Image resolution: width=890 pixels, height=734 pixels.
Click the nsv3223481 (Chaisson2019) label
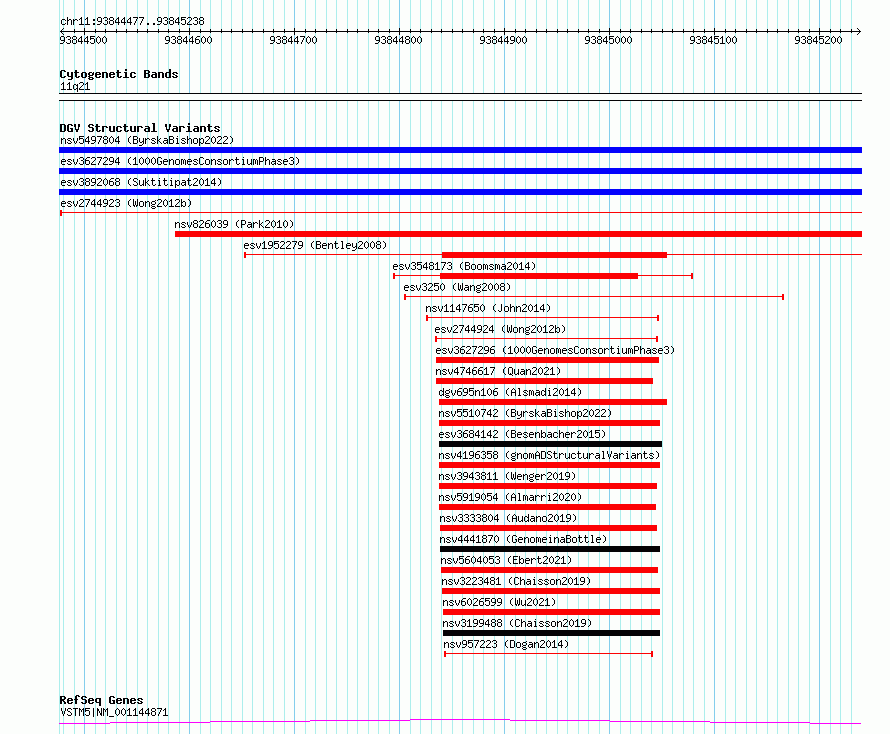(516, 581)
